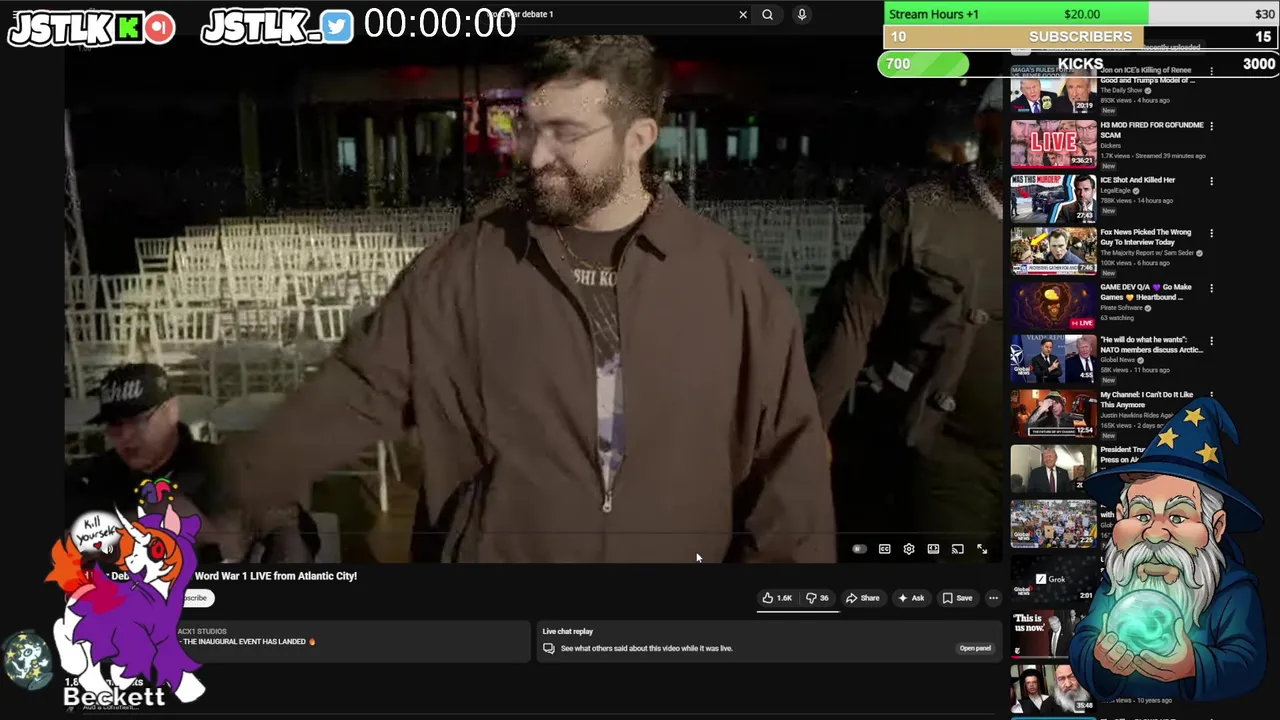Viewport: 1280px width, 720px height.
Task: Click Global News NATO thumbnail
Action: [1053, 359]
